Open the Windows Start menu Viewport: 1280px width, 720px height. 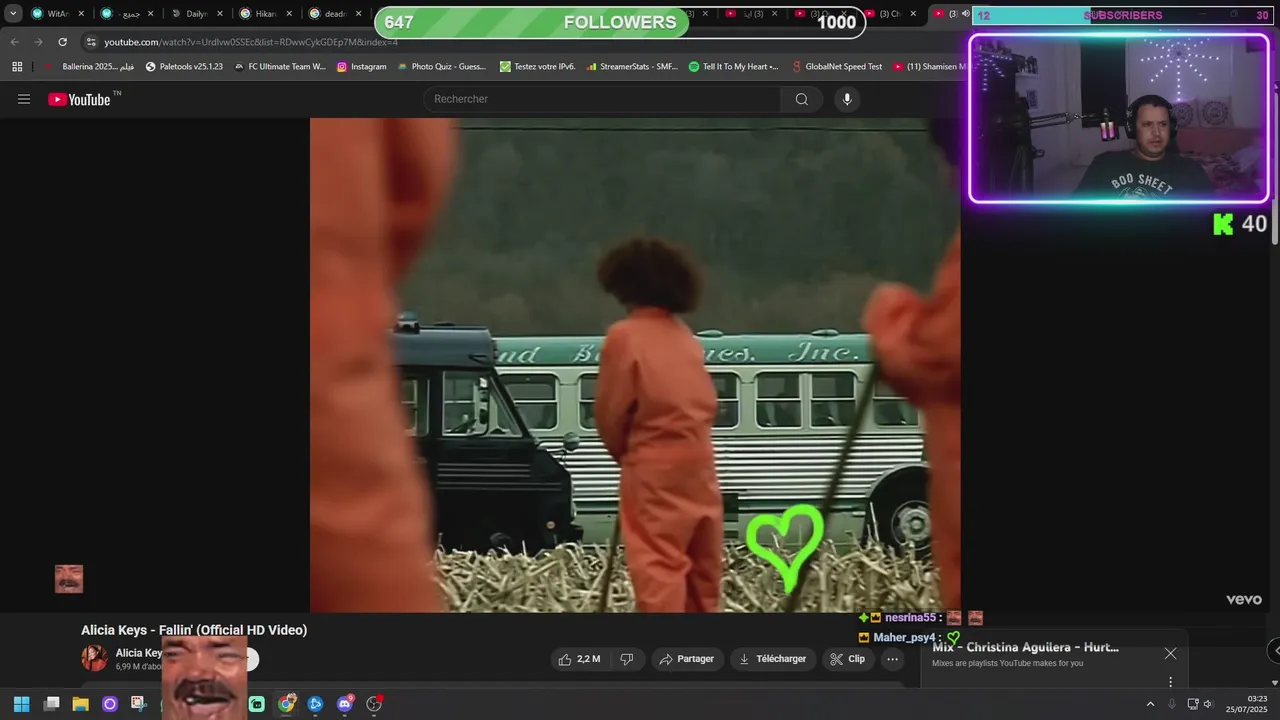coord(21,704)
